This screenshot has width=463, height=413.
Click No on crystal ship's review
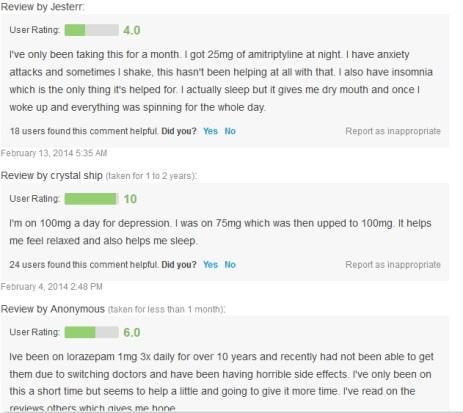[x=230, y=265]
